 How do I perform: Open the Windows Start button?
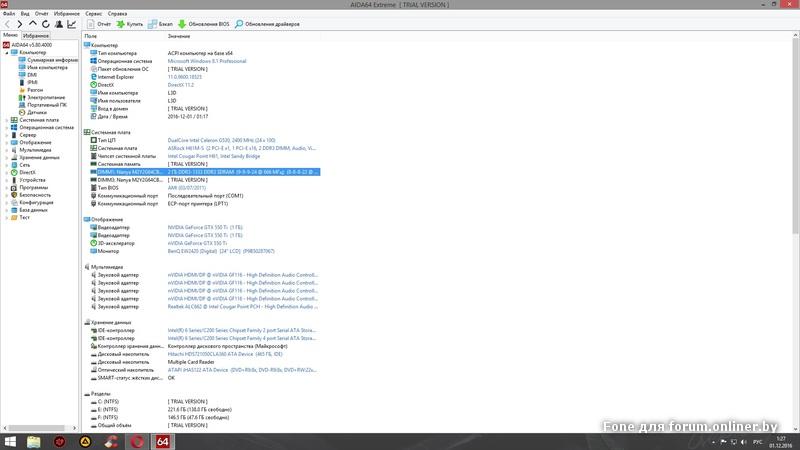(10, 442)
